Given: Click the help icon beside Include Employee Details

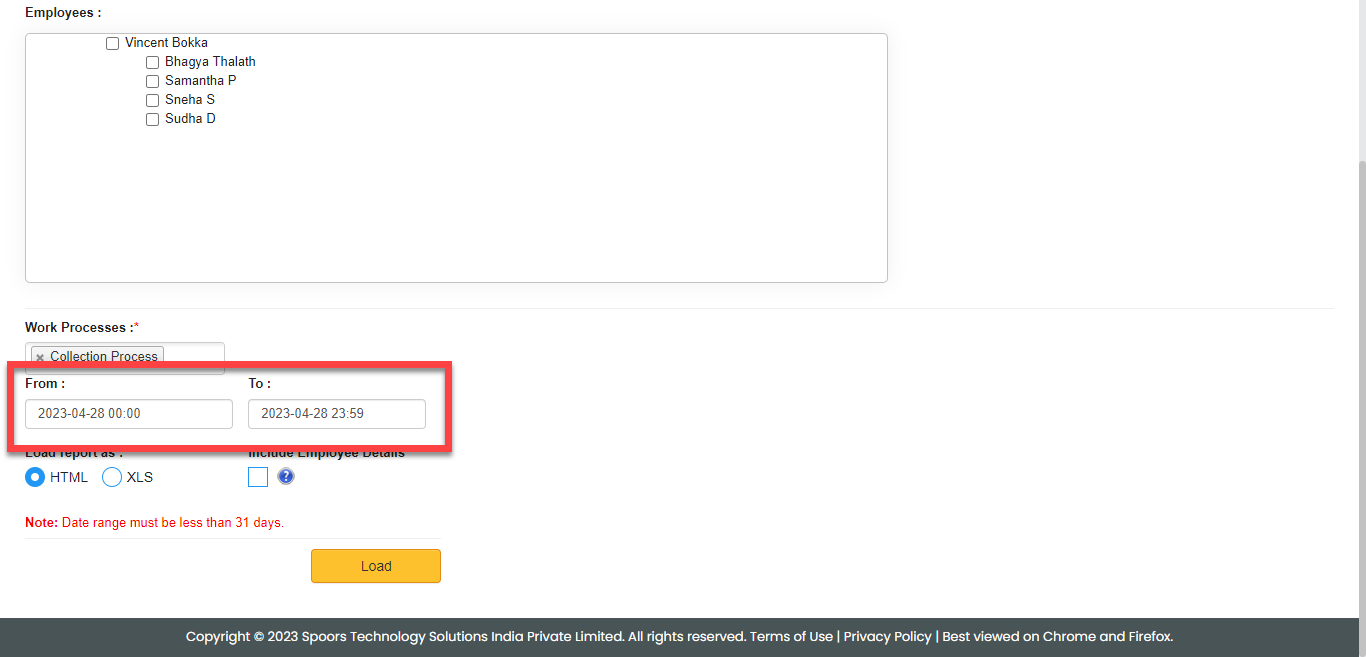Looking at the screenshot, I should coord(286,477).
